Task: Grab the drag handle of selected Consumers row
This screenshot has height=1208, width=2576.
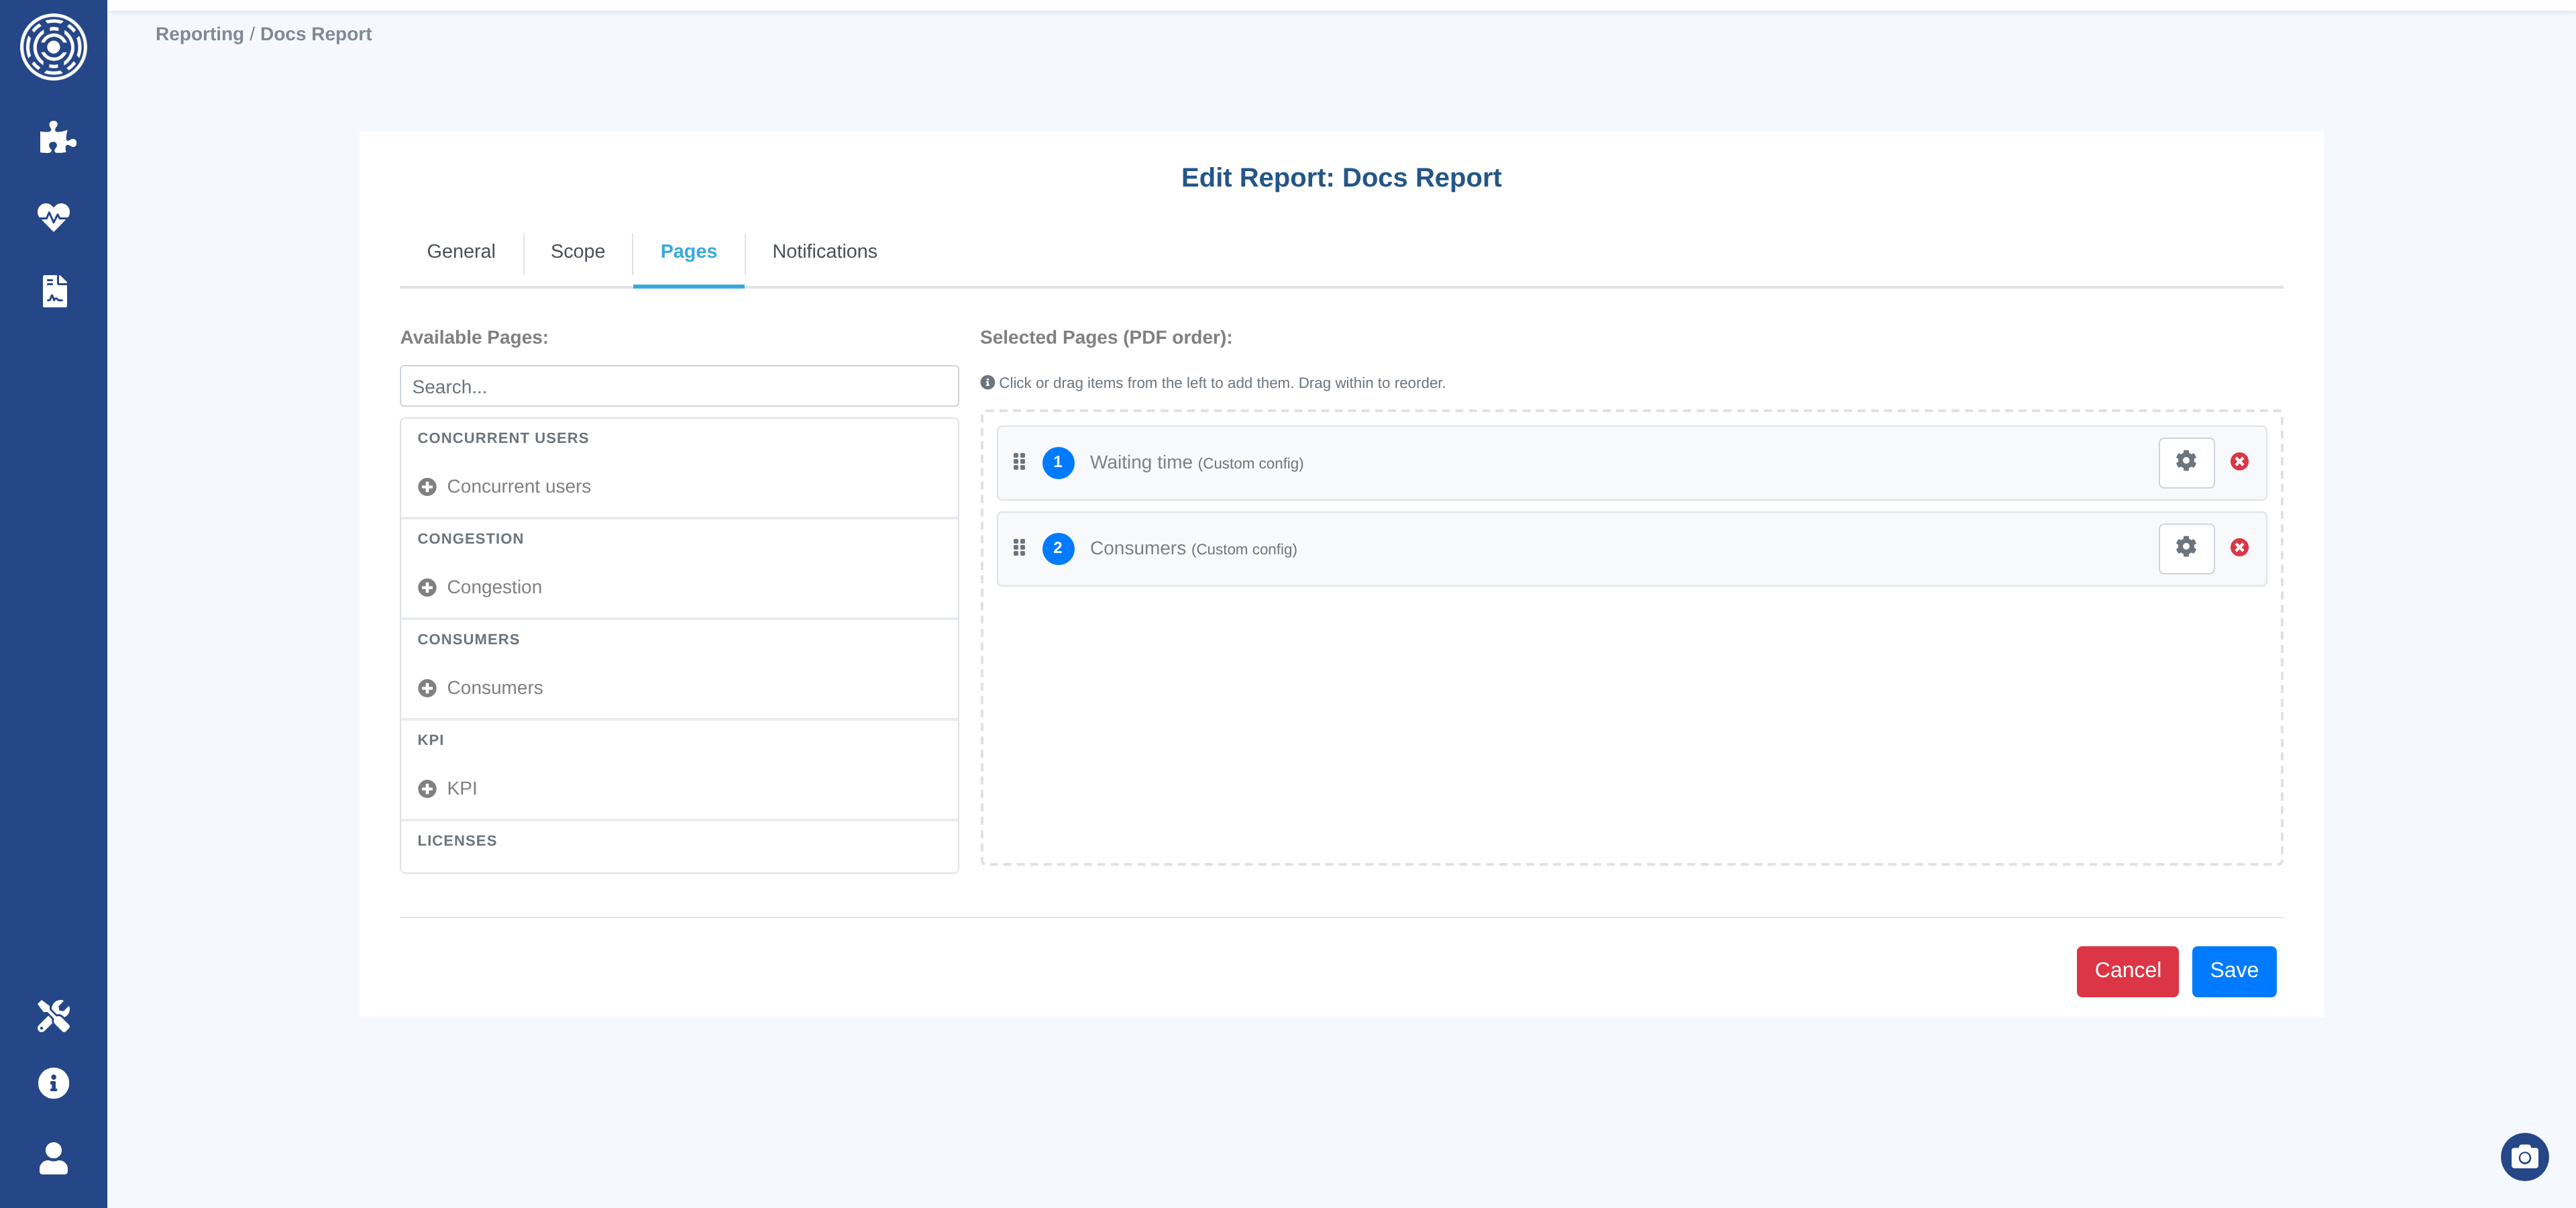Action: [1019, 548]
